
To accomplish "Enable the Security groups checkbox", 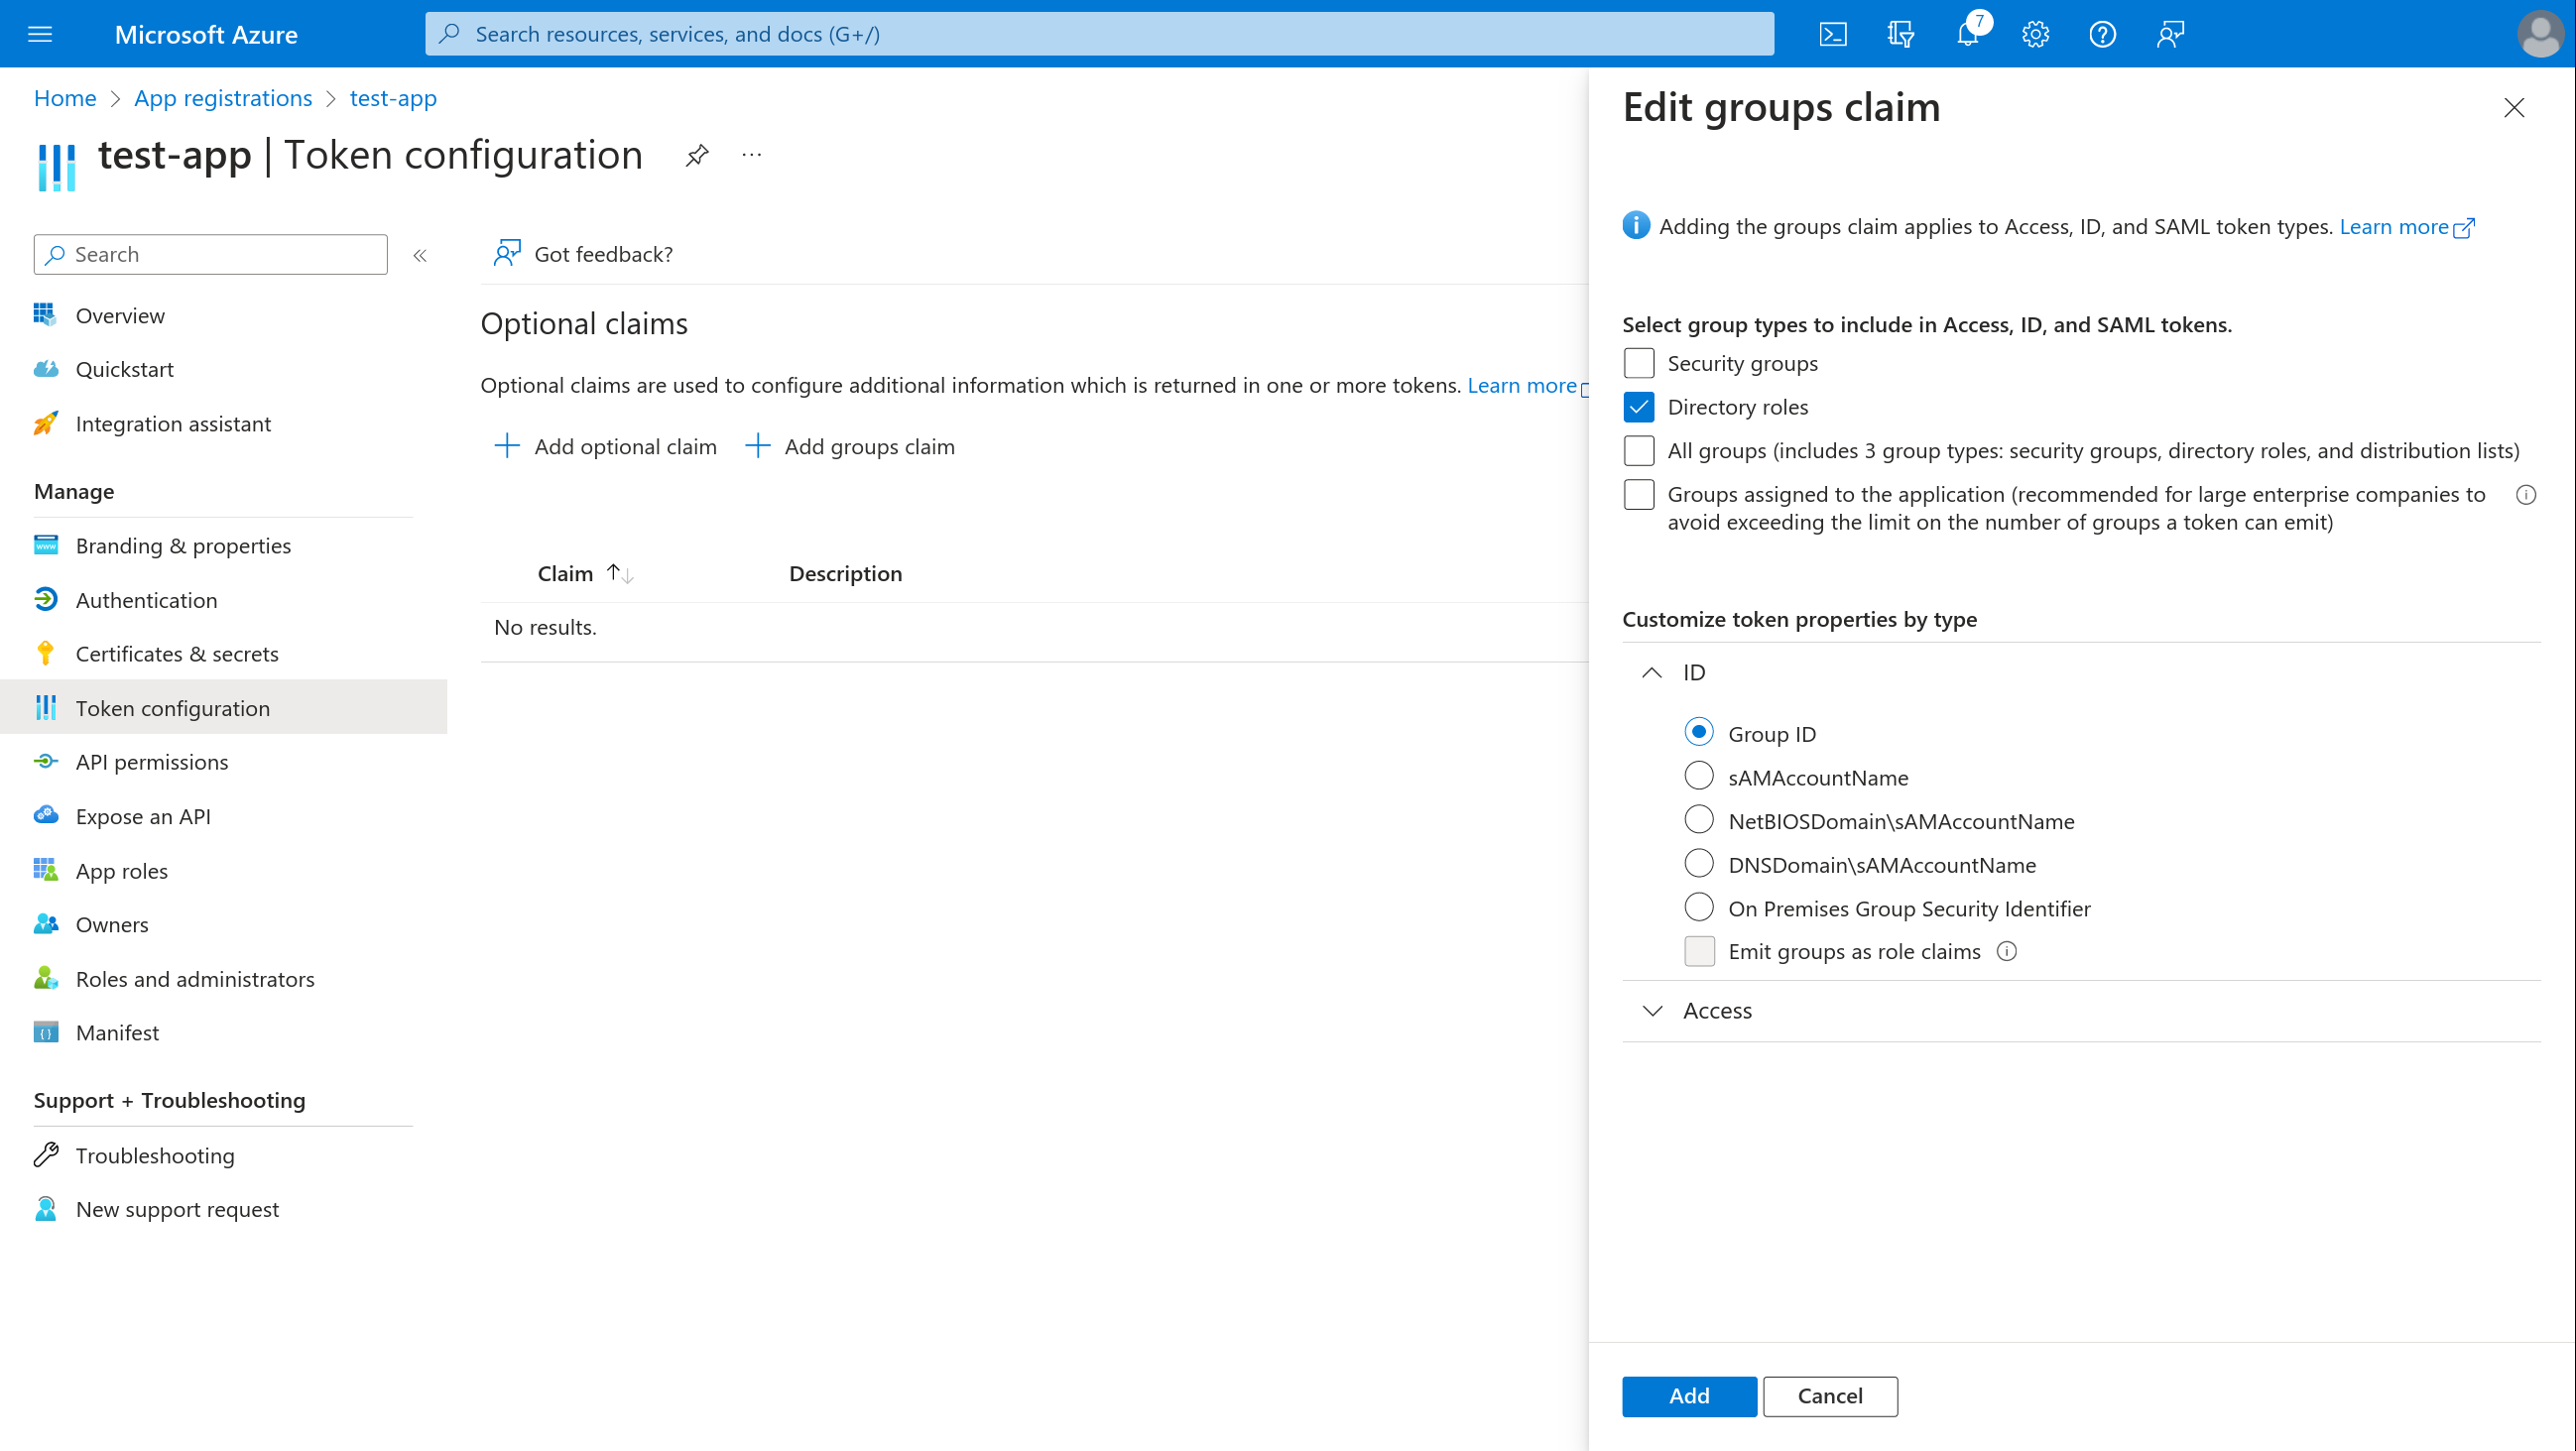I will pos(1639,363).
